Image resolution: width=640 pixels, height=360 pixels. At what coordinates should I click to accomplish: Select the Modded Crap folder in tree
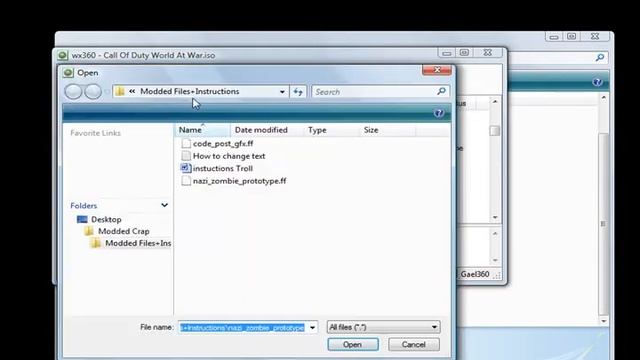click(124, 231)
